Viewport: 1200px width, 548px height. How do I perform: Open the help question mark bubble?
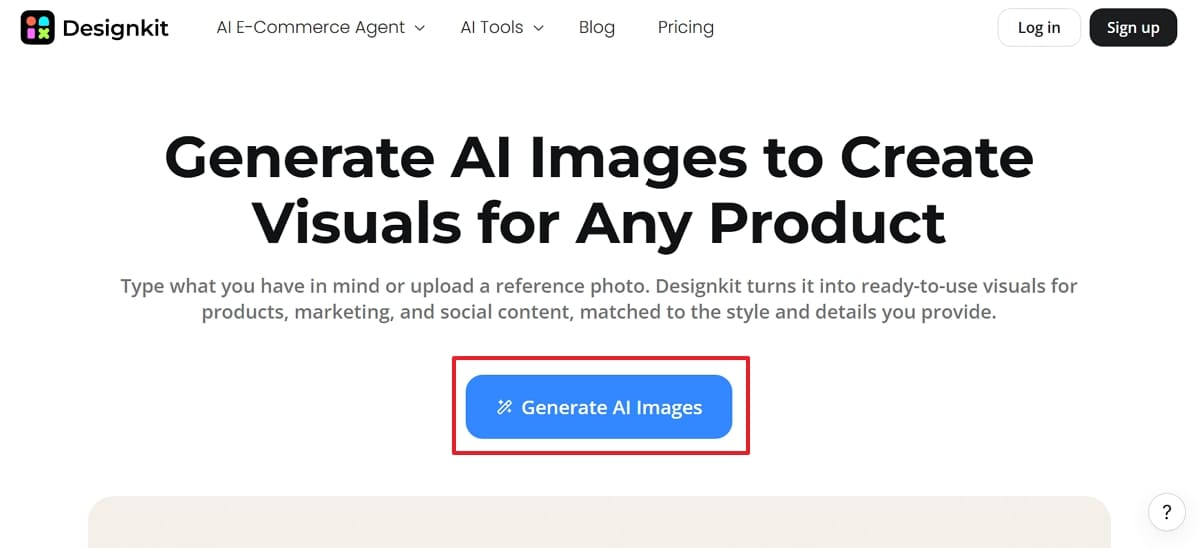click(x=1166, y=512)
